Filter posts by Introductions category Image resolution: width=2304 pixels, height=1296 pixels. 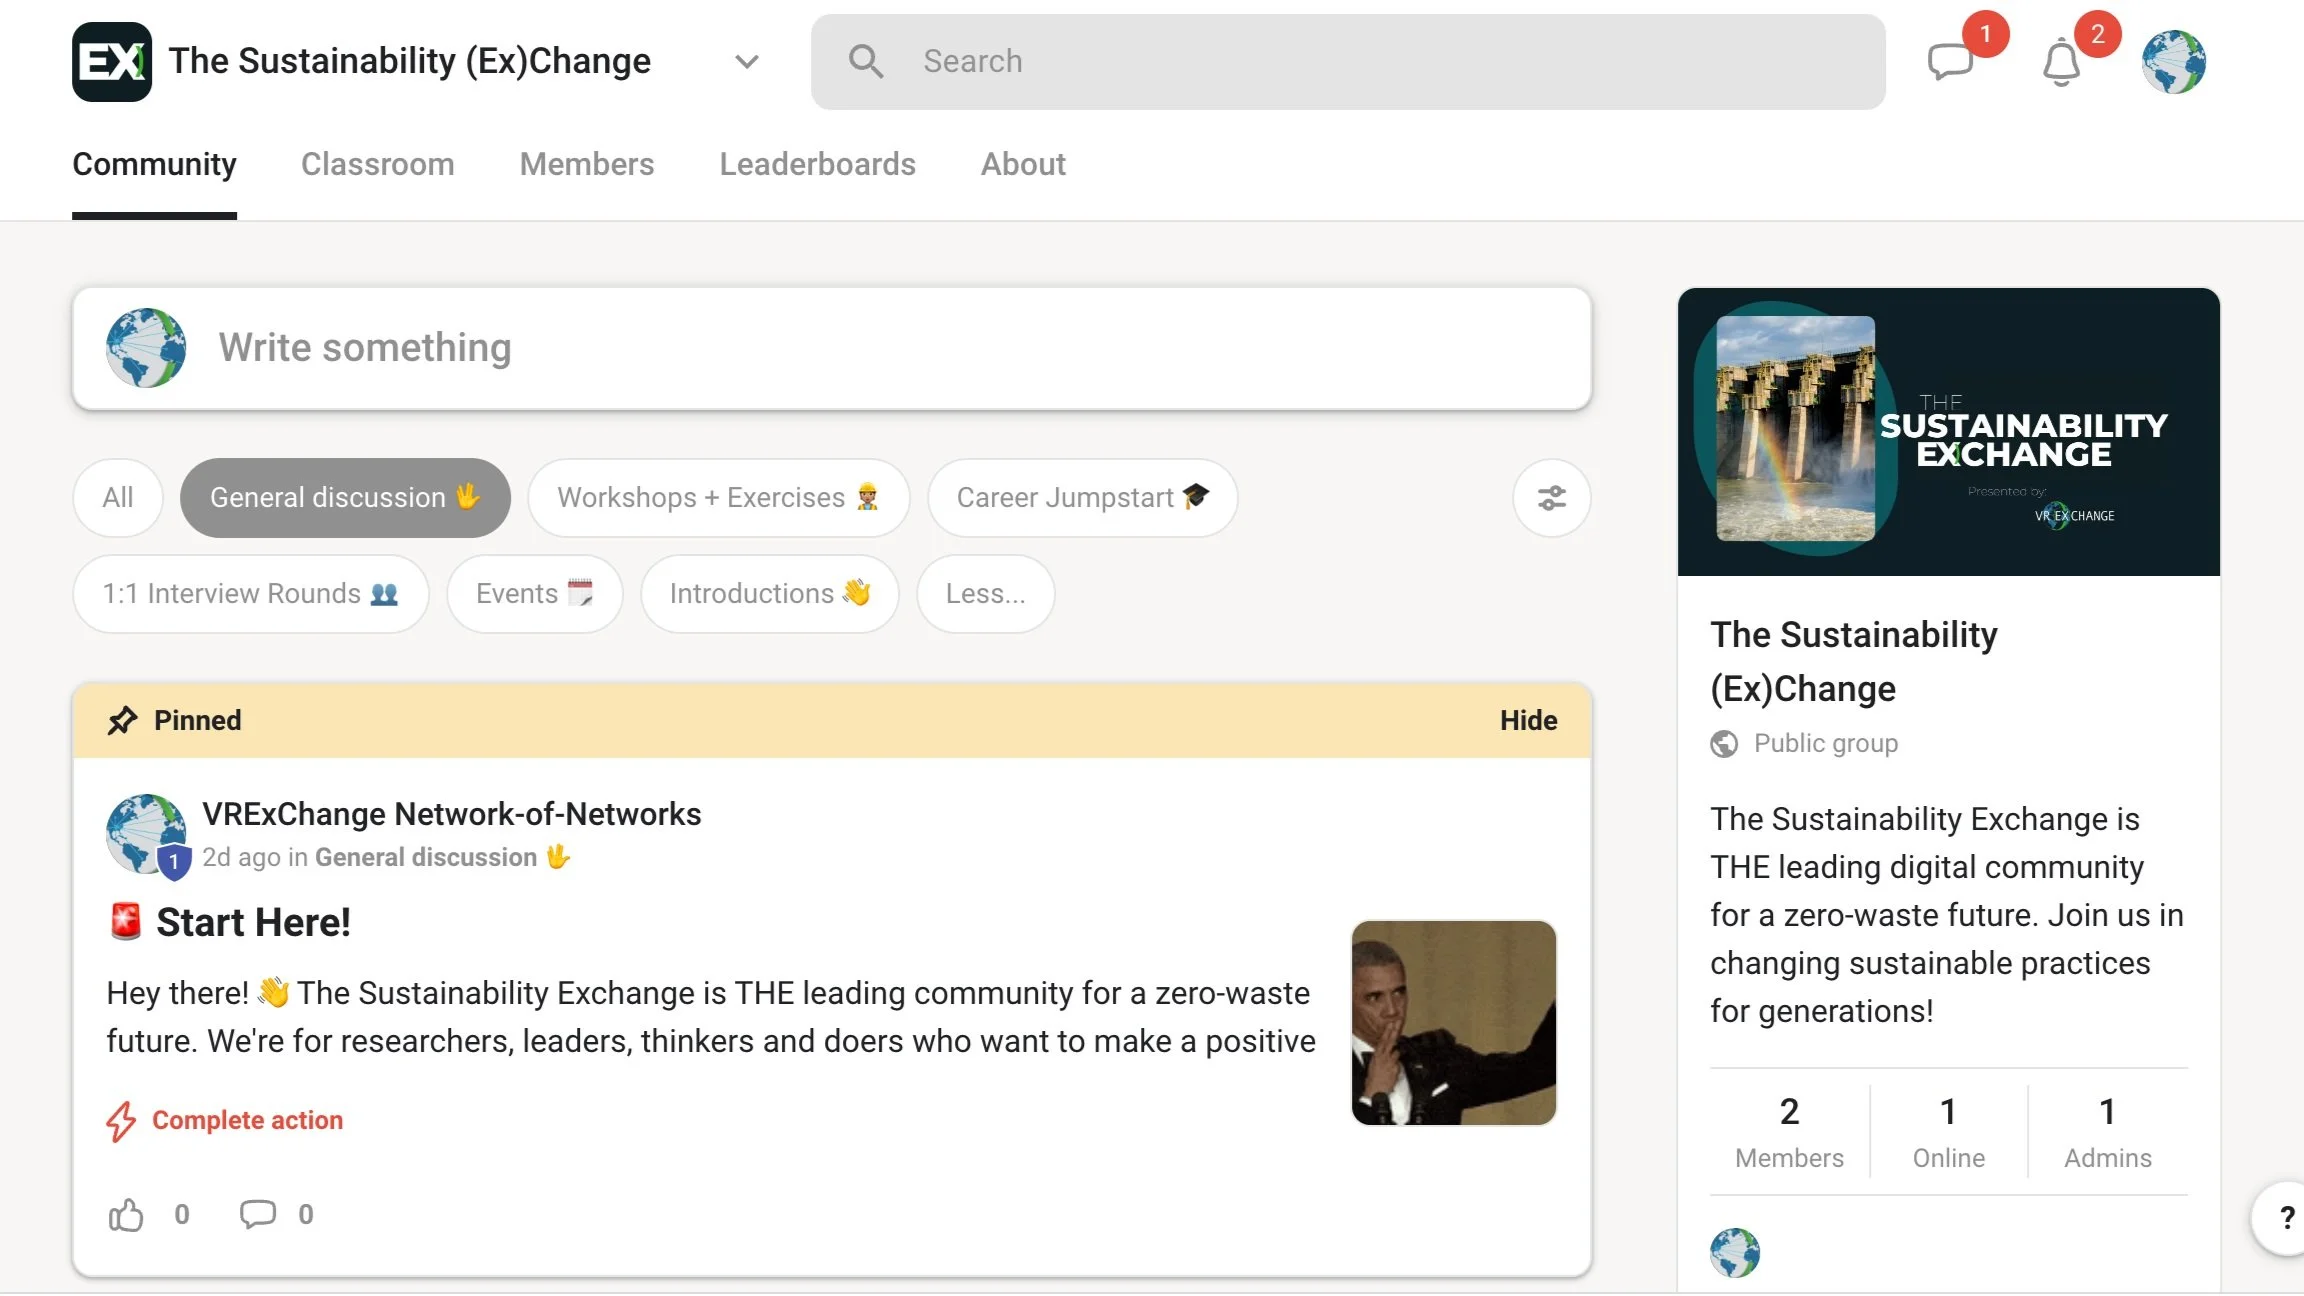[x=769, y=594]
